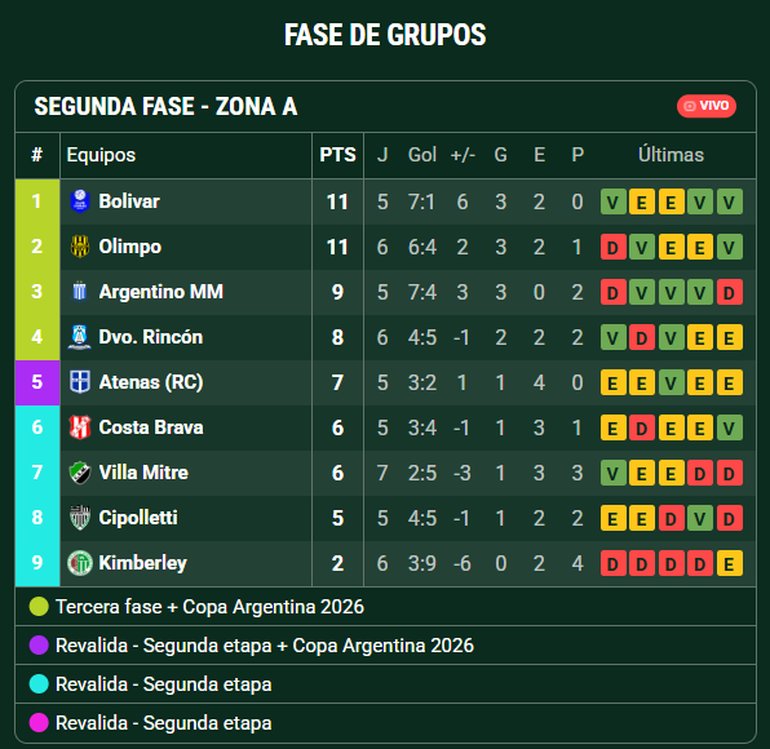Sort the table by PTS column
Screen dimensions: 770x749
point(337,155)
